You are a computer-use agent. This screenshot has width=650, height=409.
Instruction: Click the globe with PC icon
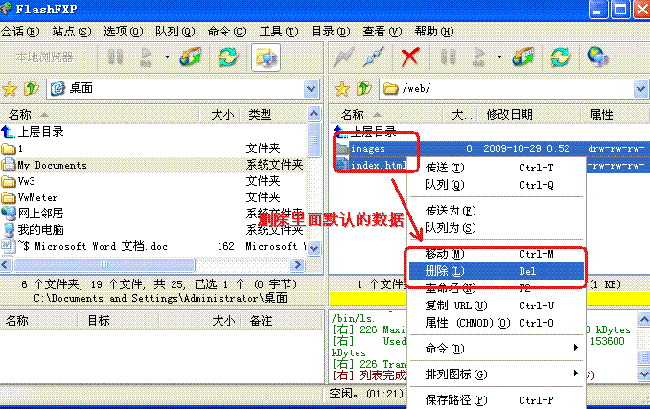tap(598, 57)
